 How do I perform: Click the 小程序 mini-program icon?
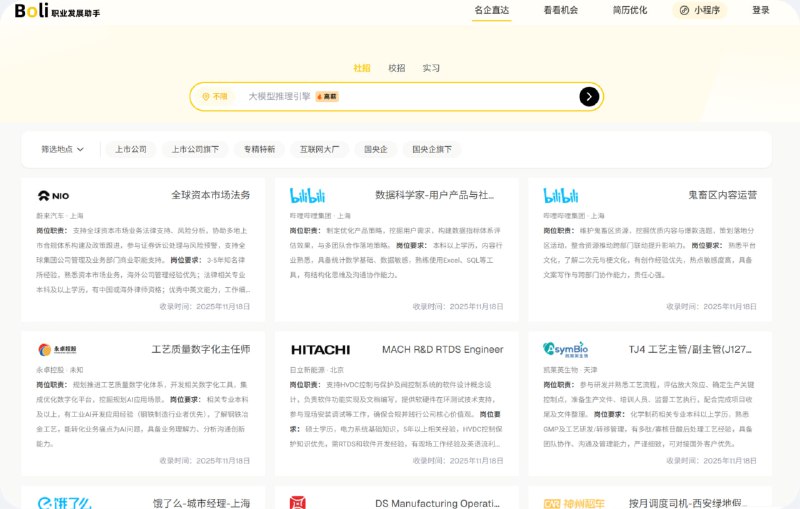click(x=684, y=10)
